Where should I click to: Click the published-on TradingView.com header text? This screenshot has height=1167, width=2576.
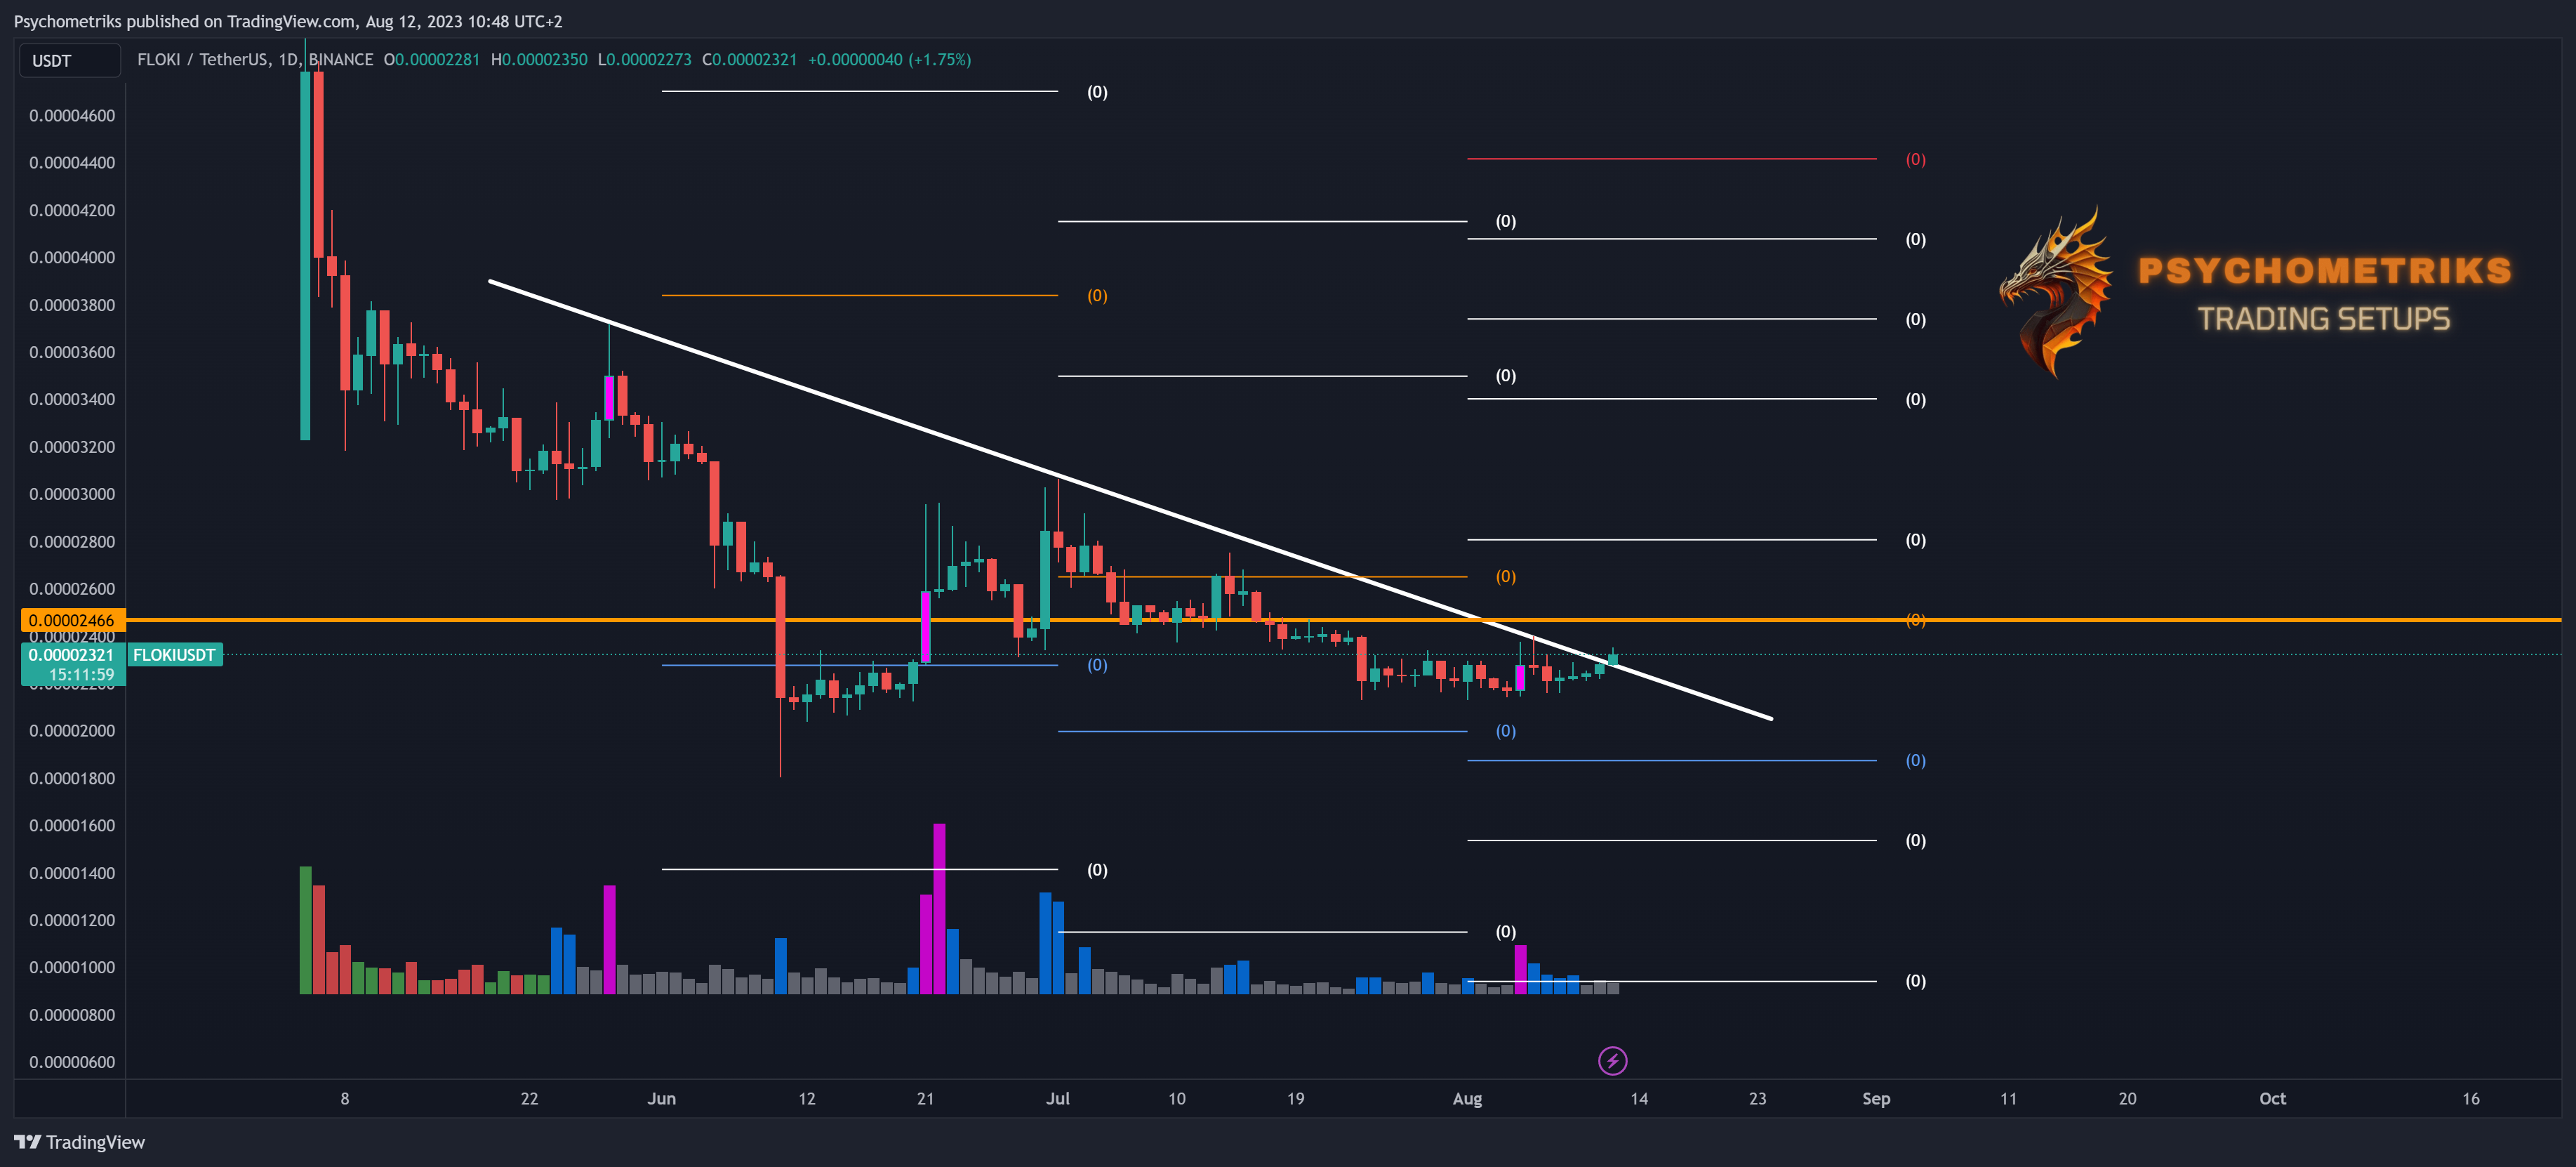[288, 21]
